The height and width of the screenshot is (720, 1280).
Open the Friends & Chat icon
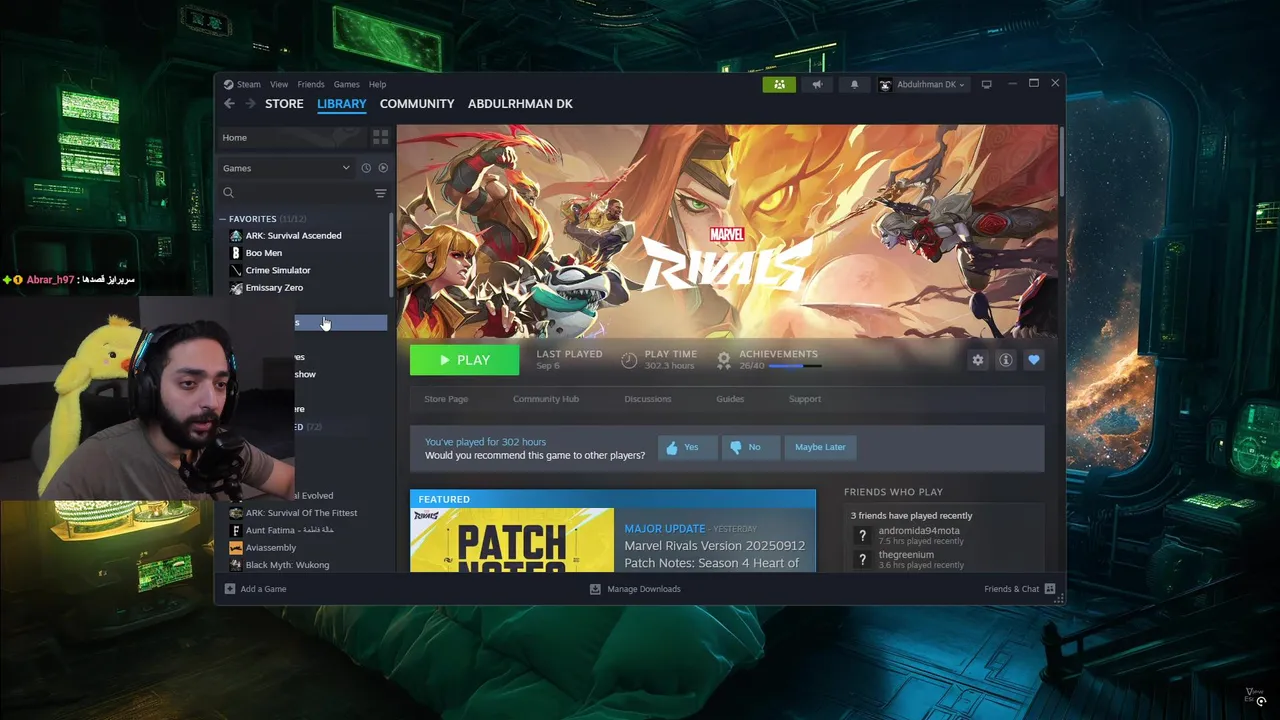(x=1050, y=589)
